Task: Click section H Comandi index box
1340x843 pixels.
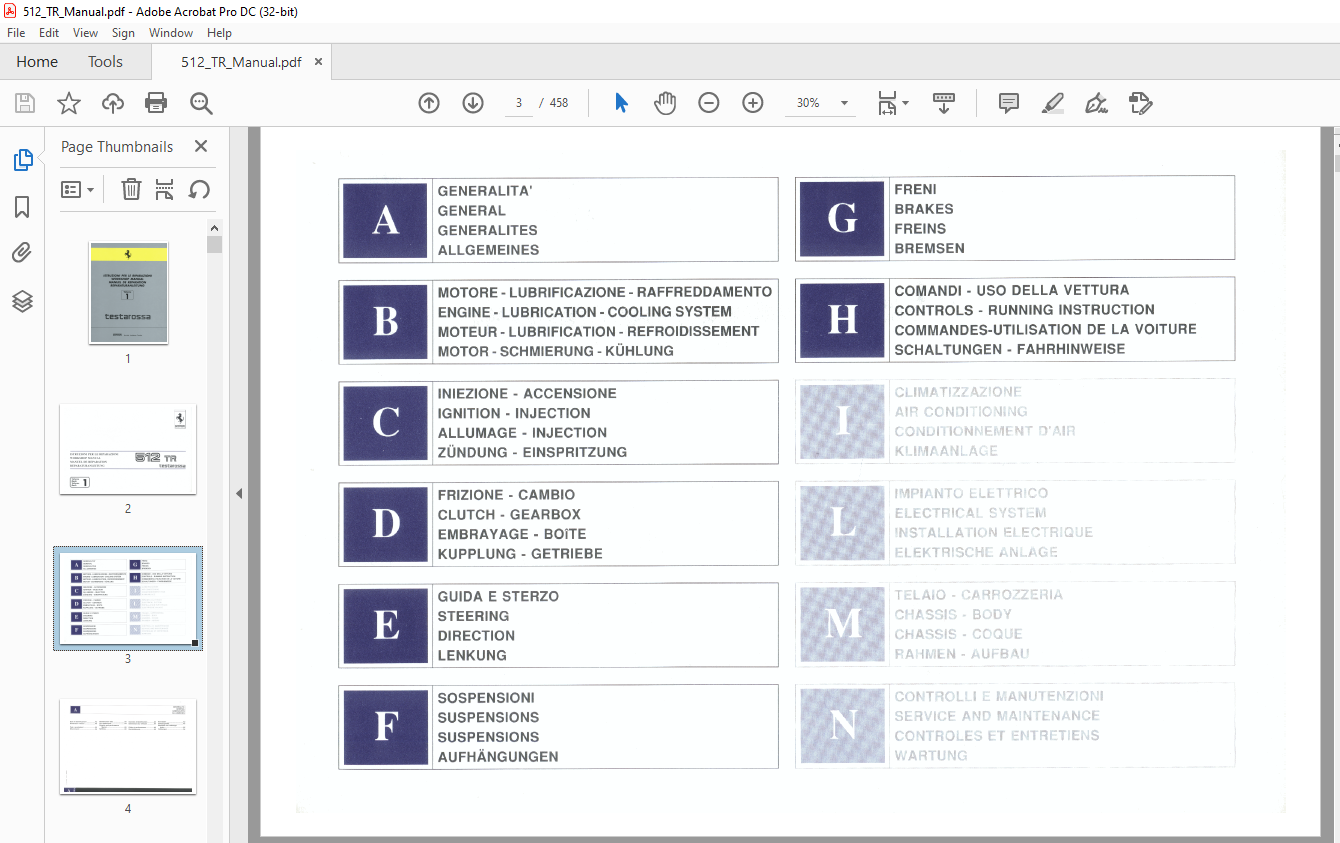Action: point(1015,319)
